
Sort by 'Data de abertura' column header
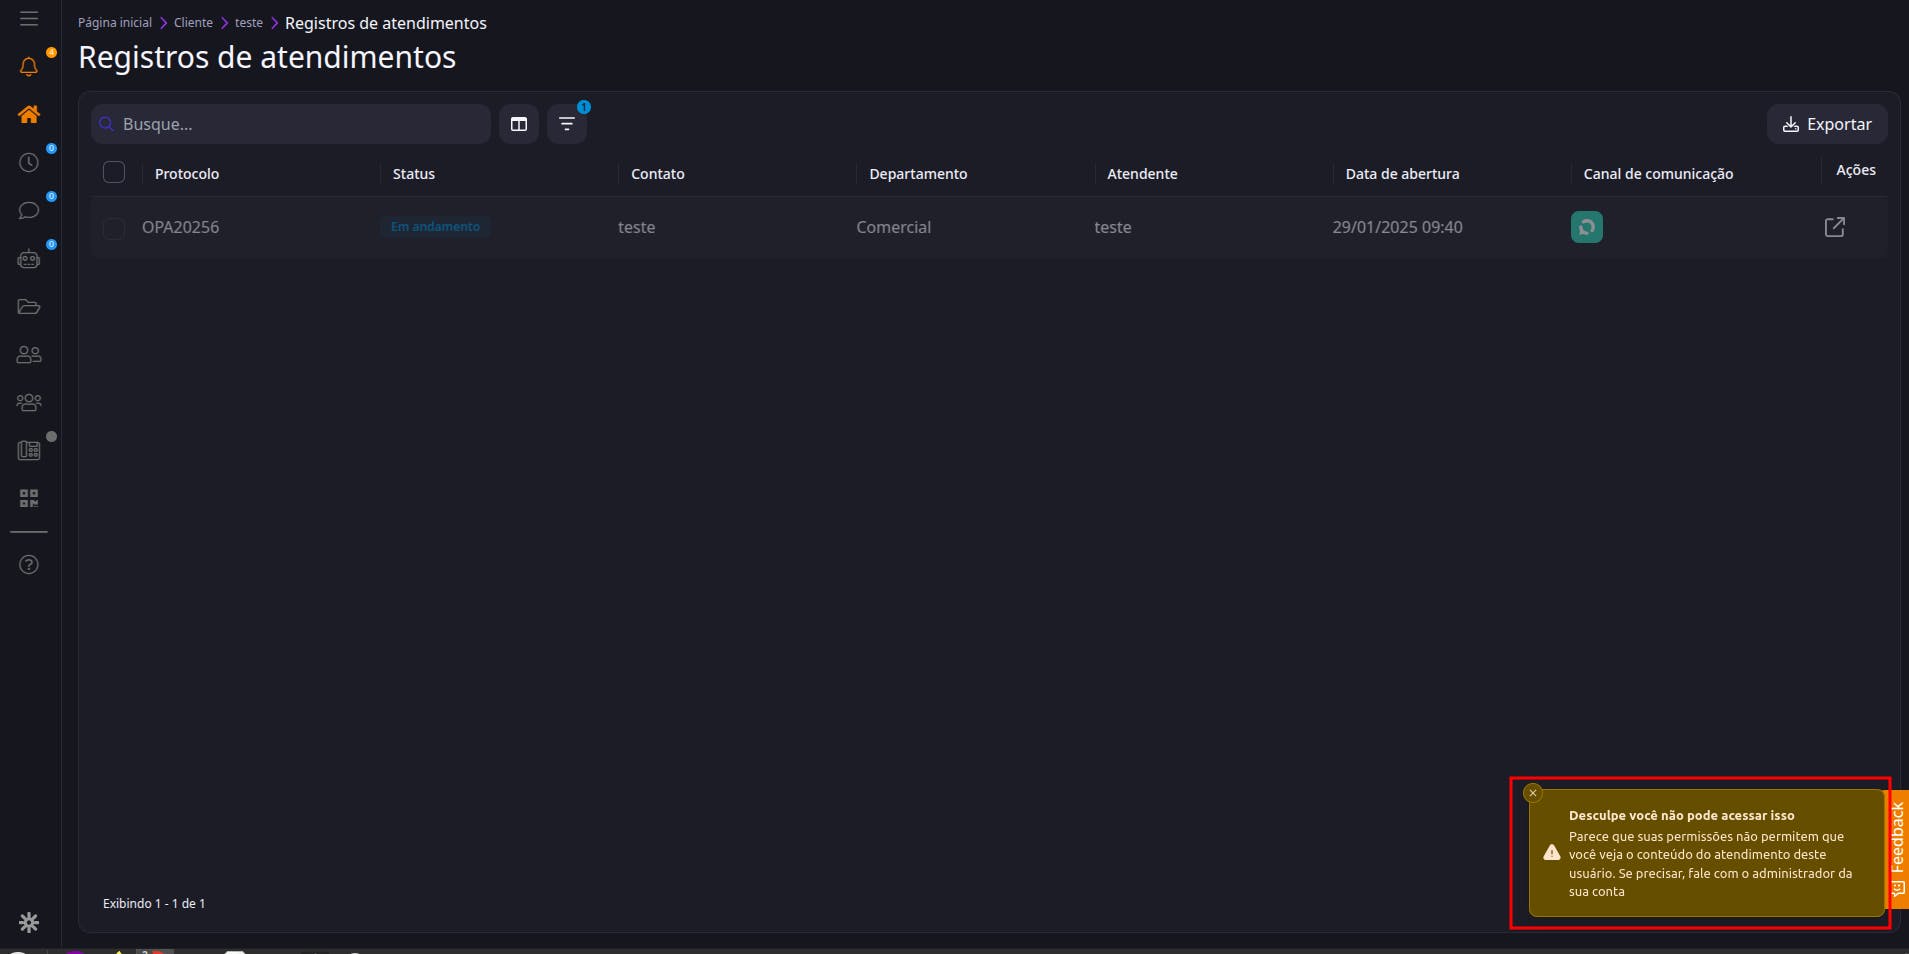[x=1402, y=174]
